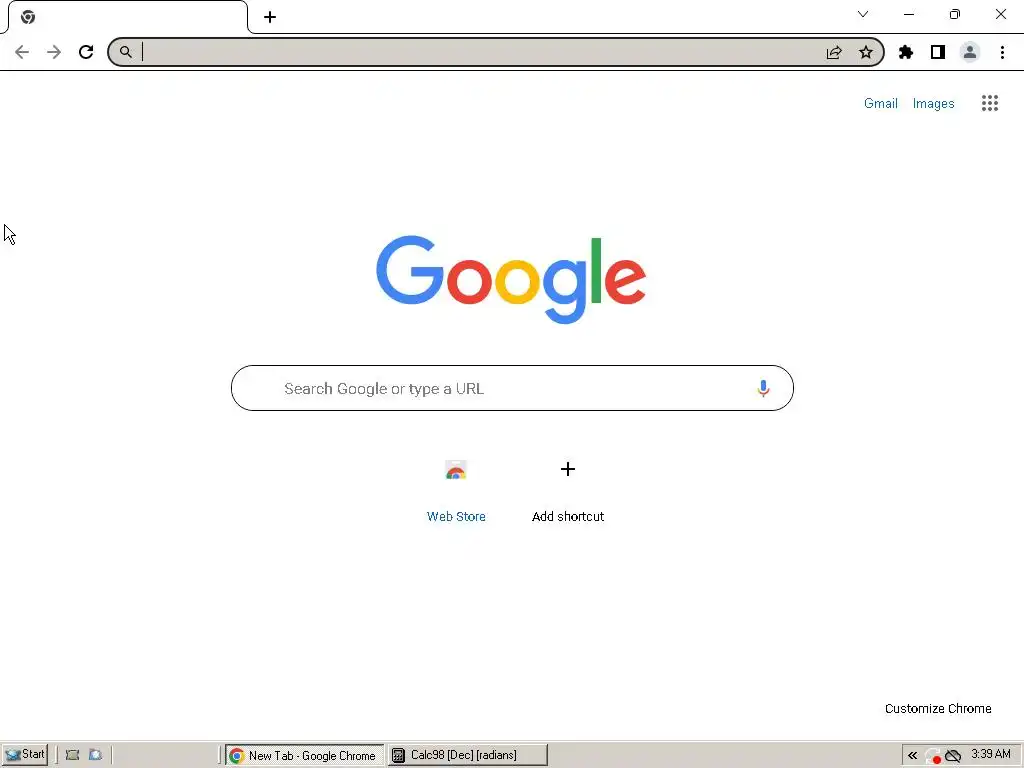Select the New Tab browser tab
1024x768 pixels.
click(128, 17)
